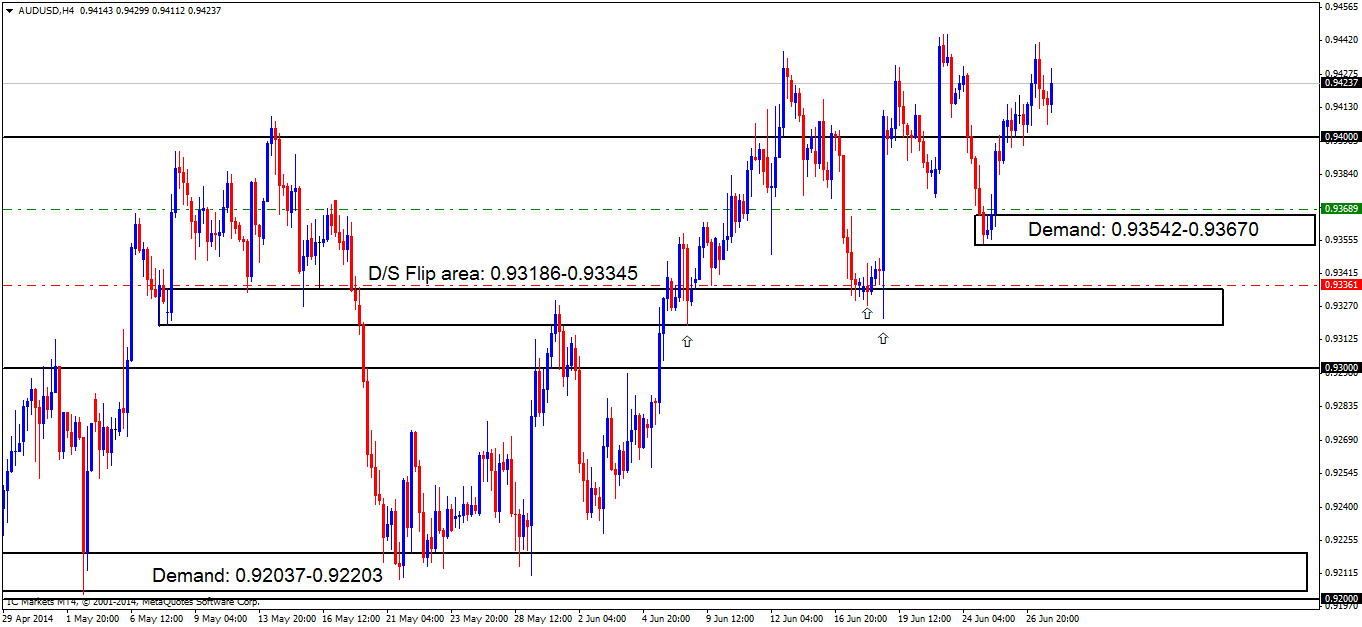Screen dimensions: 1362x627
Task: Click the 0.92545 price scale value
Action: pos(1341,473)
